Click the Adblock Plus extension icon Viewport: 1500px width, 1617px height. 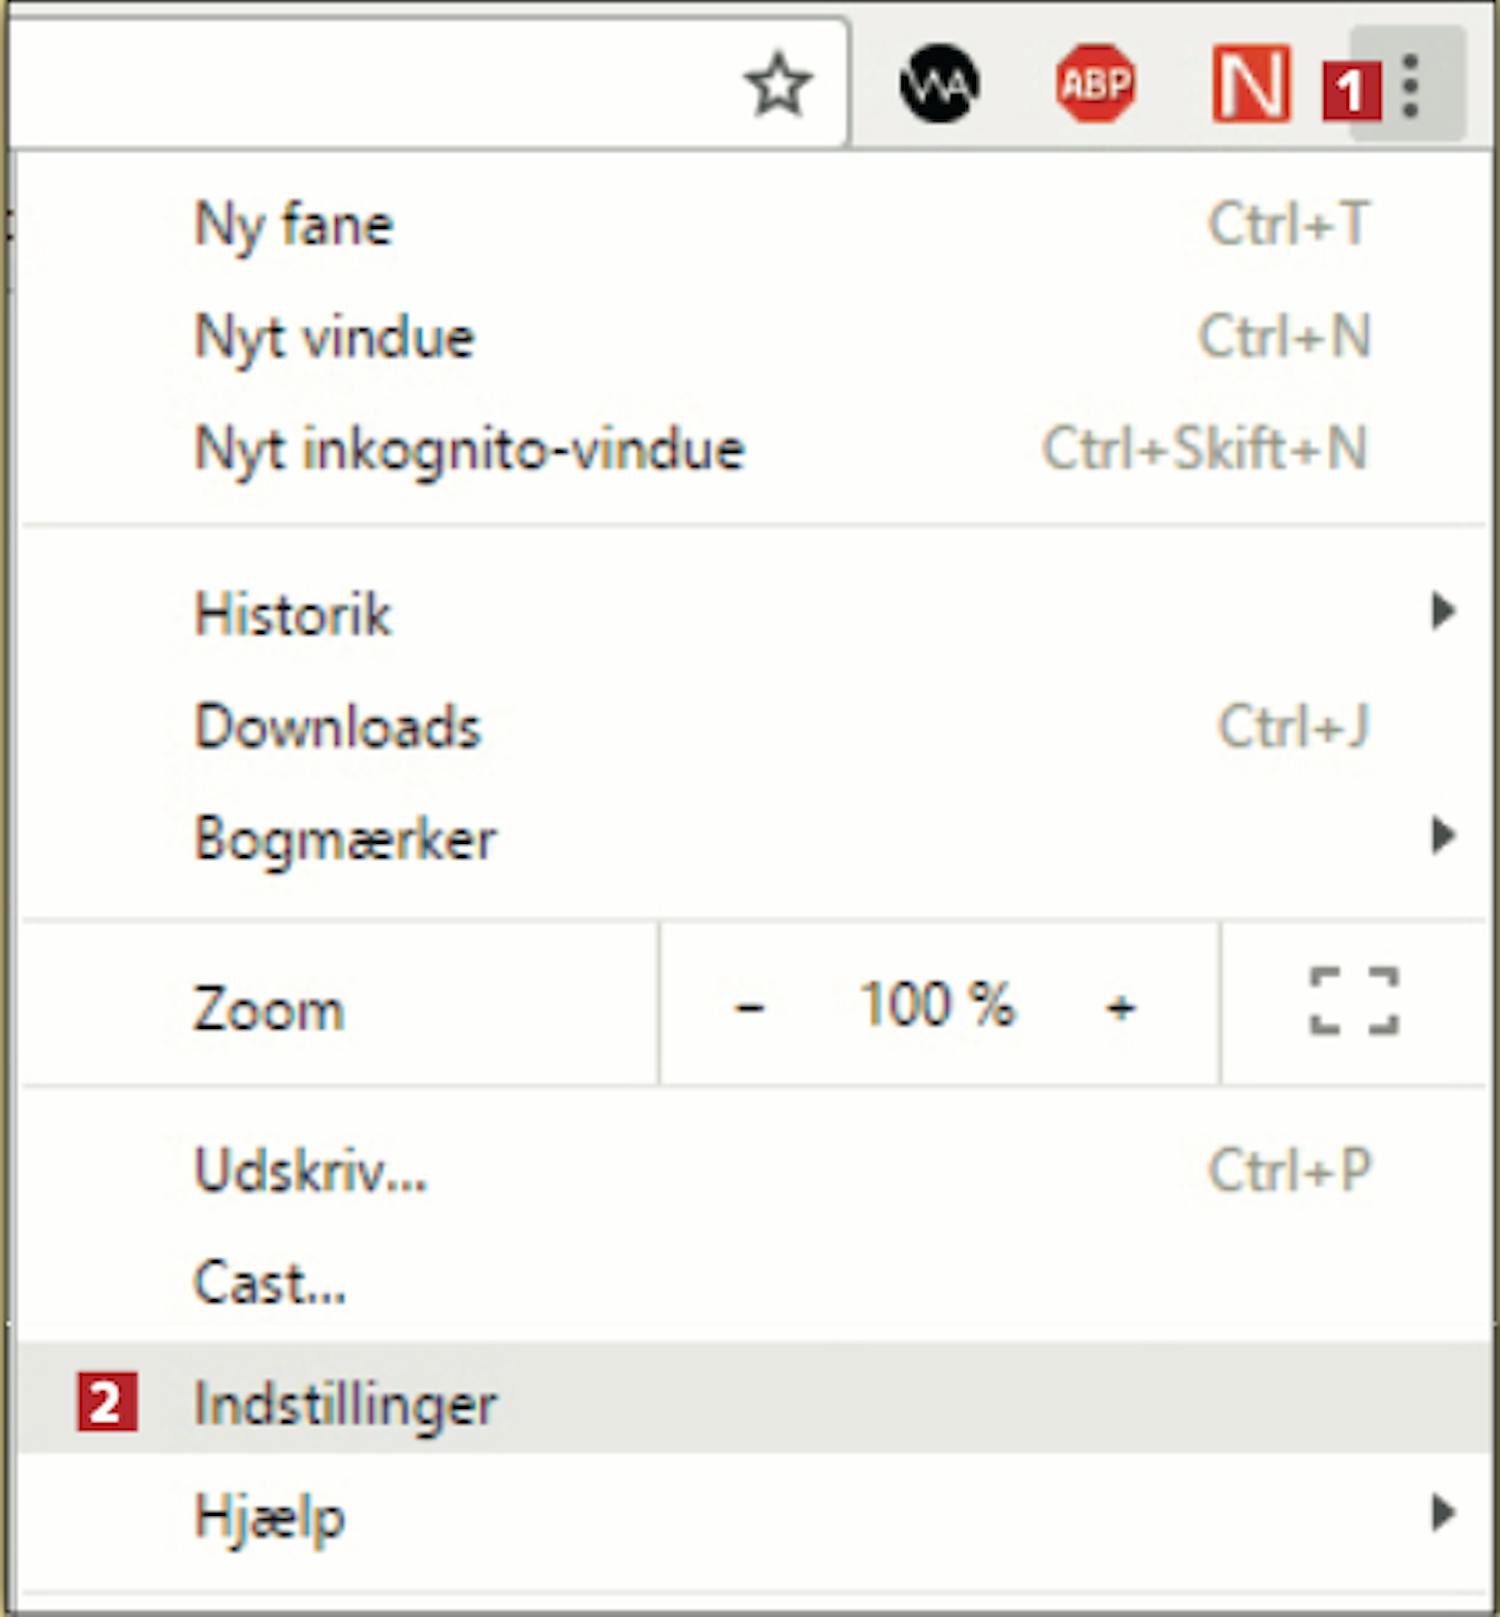1096,85
